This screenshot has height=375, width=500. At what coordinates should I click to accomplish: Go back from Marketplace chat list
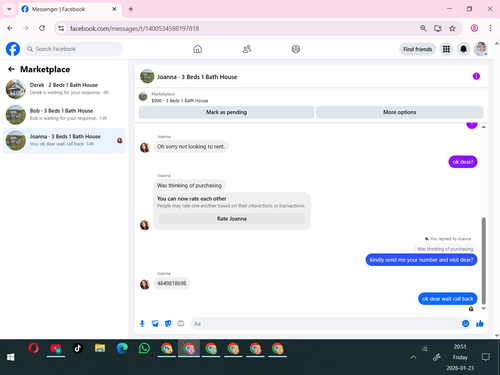pyautogui.click(x=11, y=69)
